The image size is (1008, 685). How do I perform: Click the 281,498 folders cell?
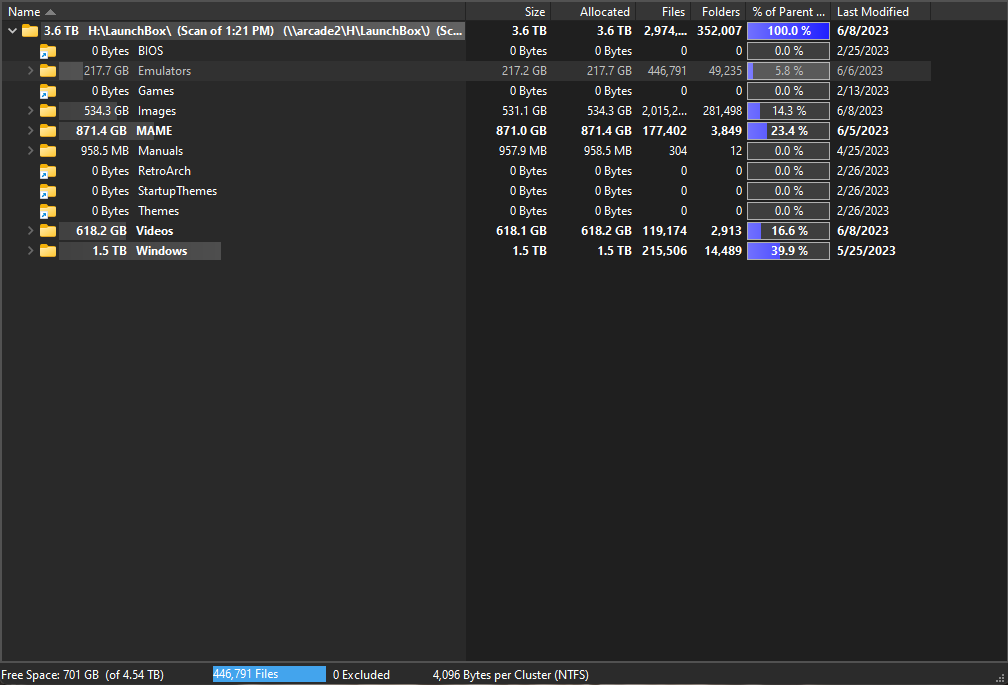point(722,111)
